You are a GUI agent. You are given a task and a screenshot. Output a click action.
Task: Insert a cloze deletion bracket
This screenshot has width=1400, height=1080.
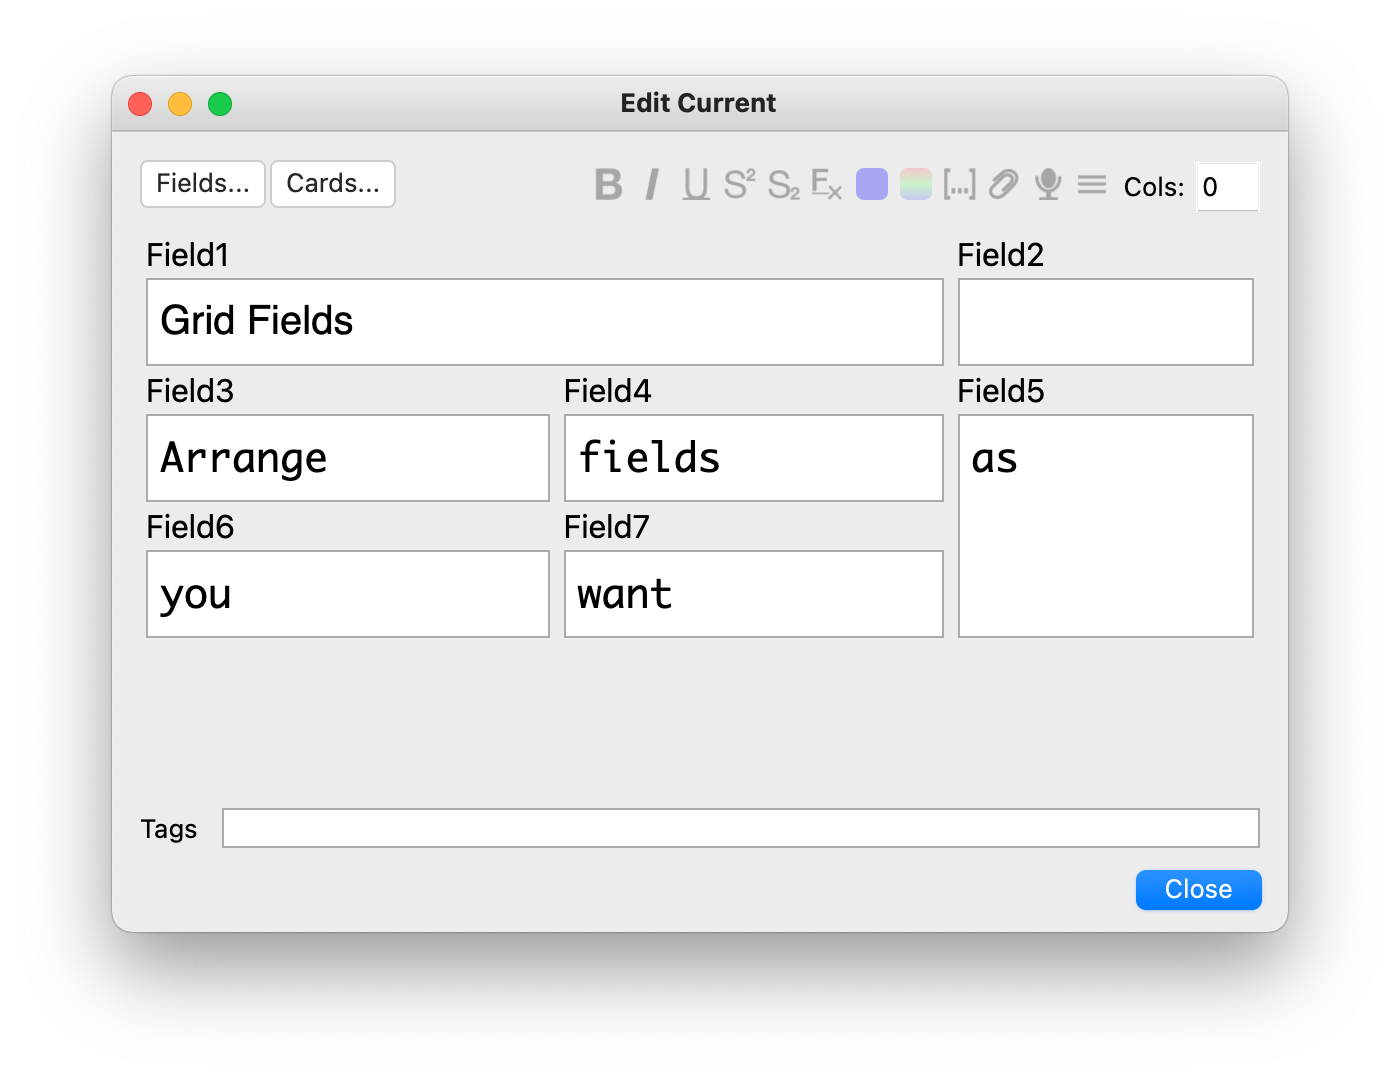tap(959, 185)
